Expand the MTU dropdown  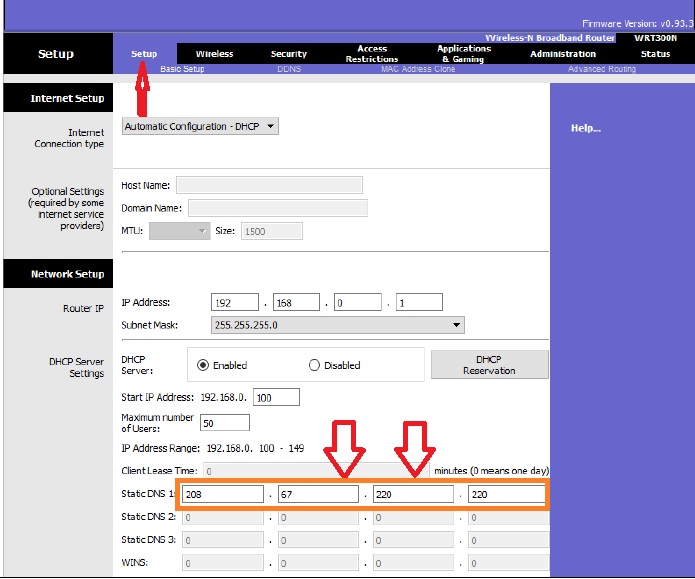tap(180, 231)
